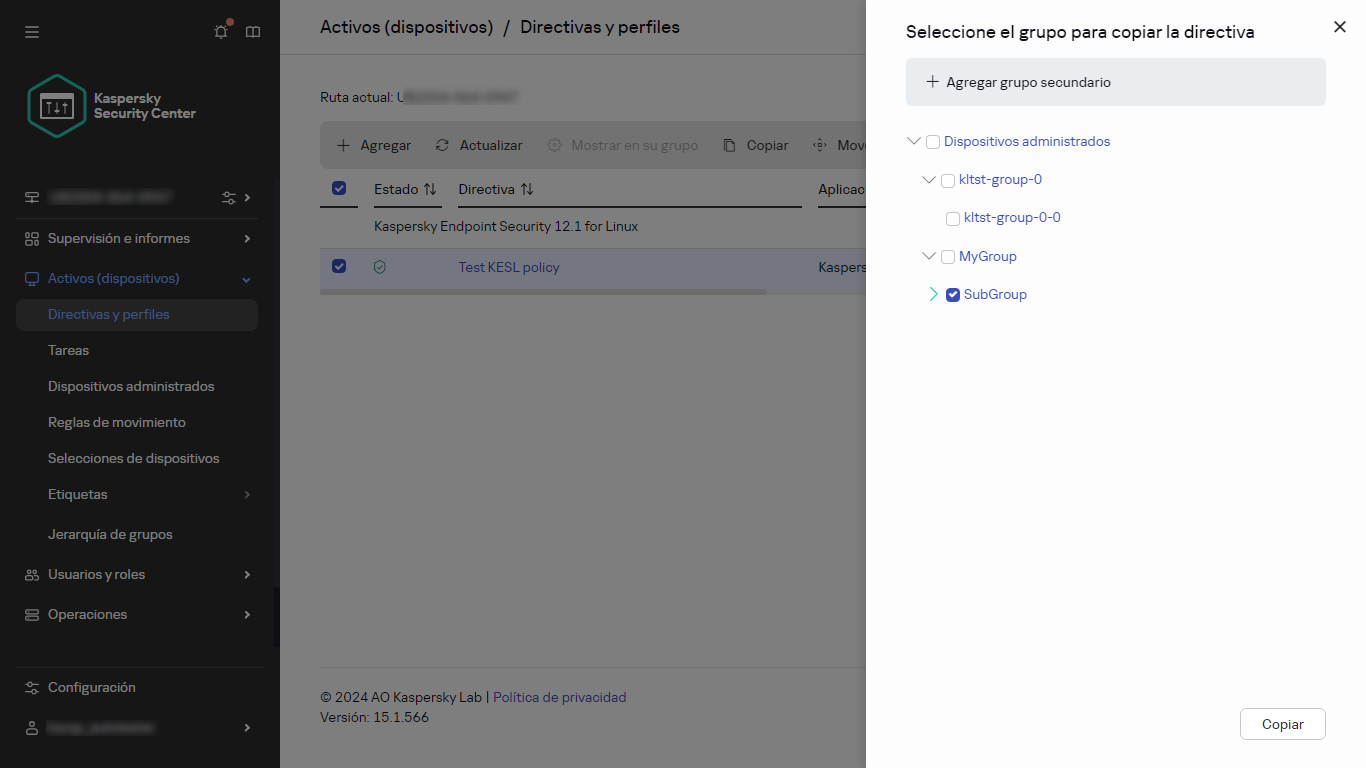
Task: Open the notifications bell icon
Action: click(221, 32)
